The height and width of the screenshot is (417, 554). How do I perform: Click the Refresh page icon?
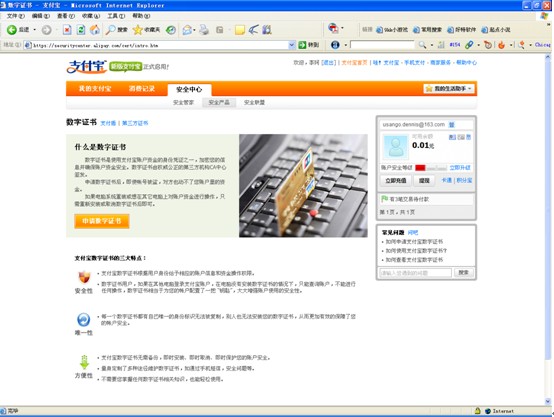coord(81,30)
